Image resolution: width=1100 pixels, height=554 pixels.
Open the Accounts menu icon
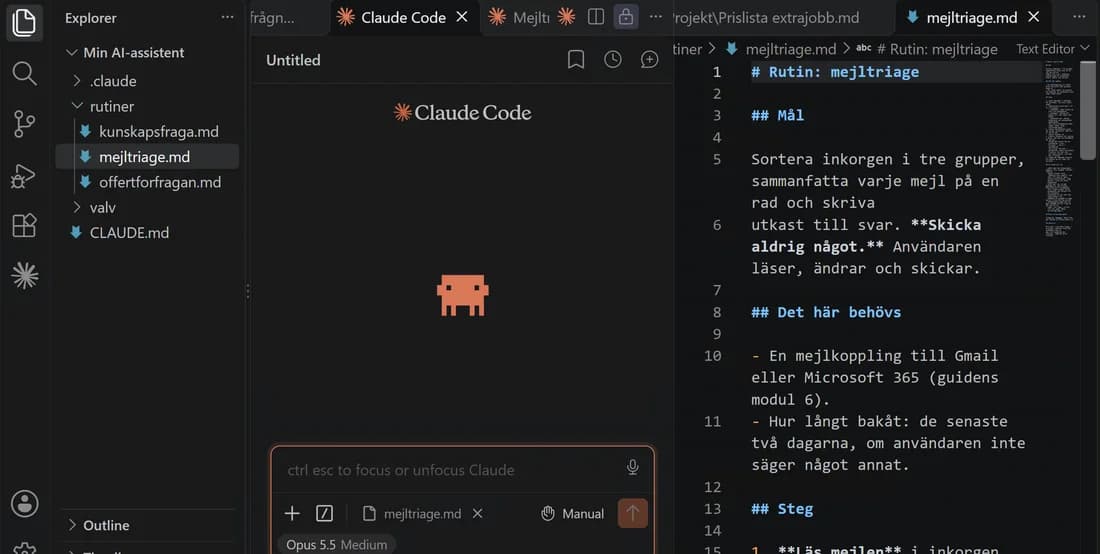pos(25,504)
